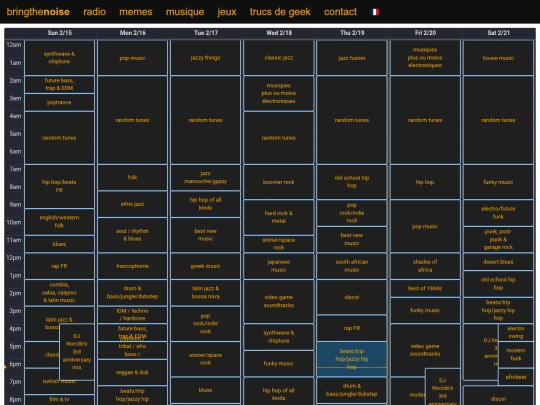The height and width of the screenshot is (405, 540).
Task: Click Wednesday's japanese music slot
Action: (x=279, y=266)
